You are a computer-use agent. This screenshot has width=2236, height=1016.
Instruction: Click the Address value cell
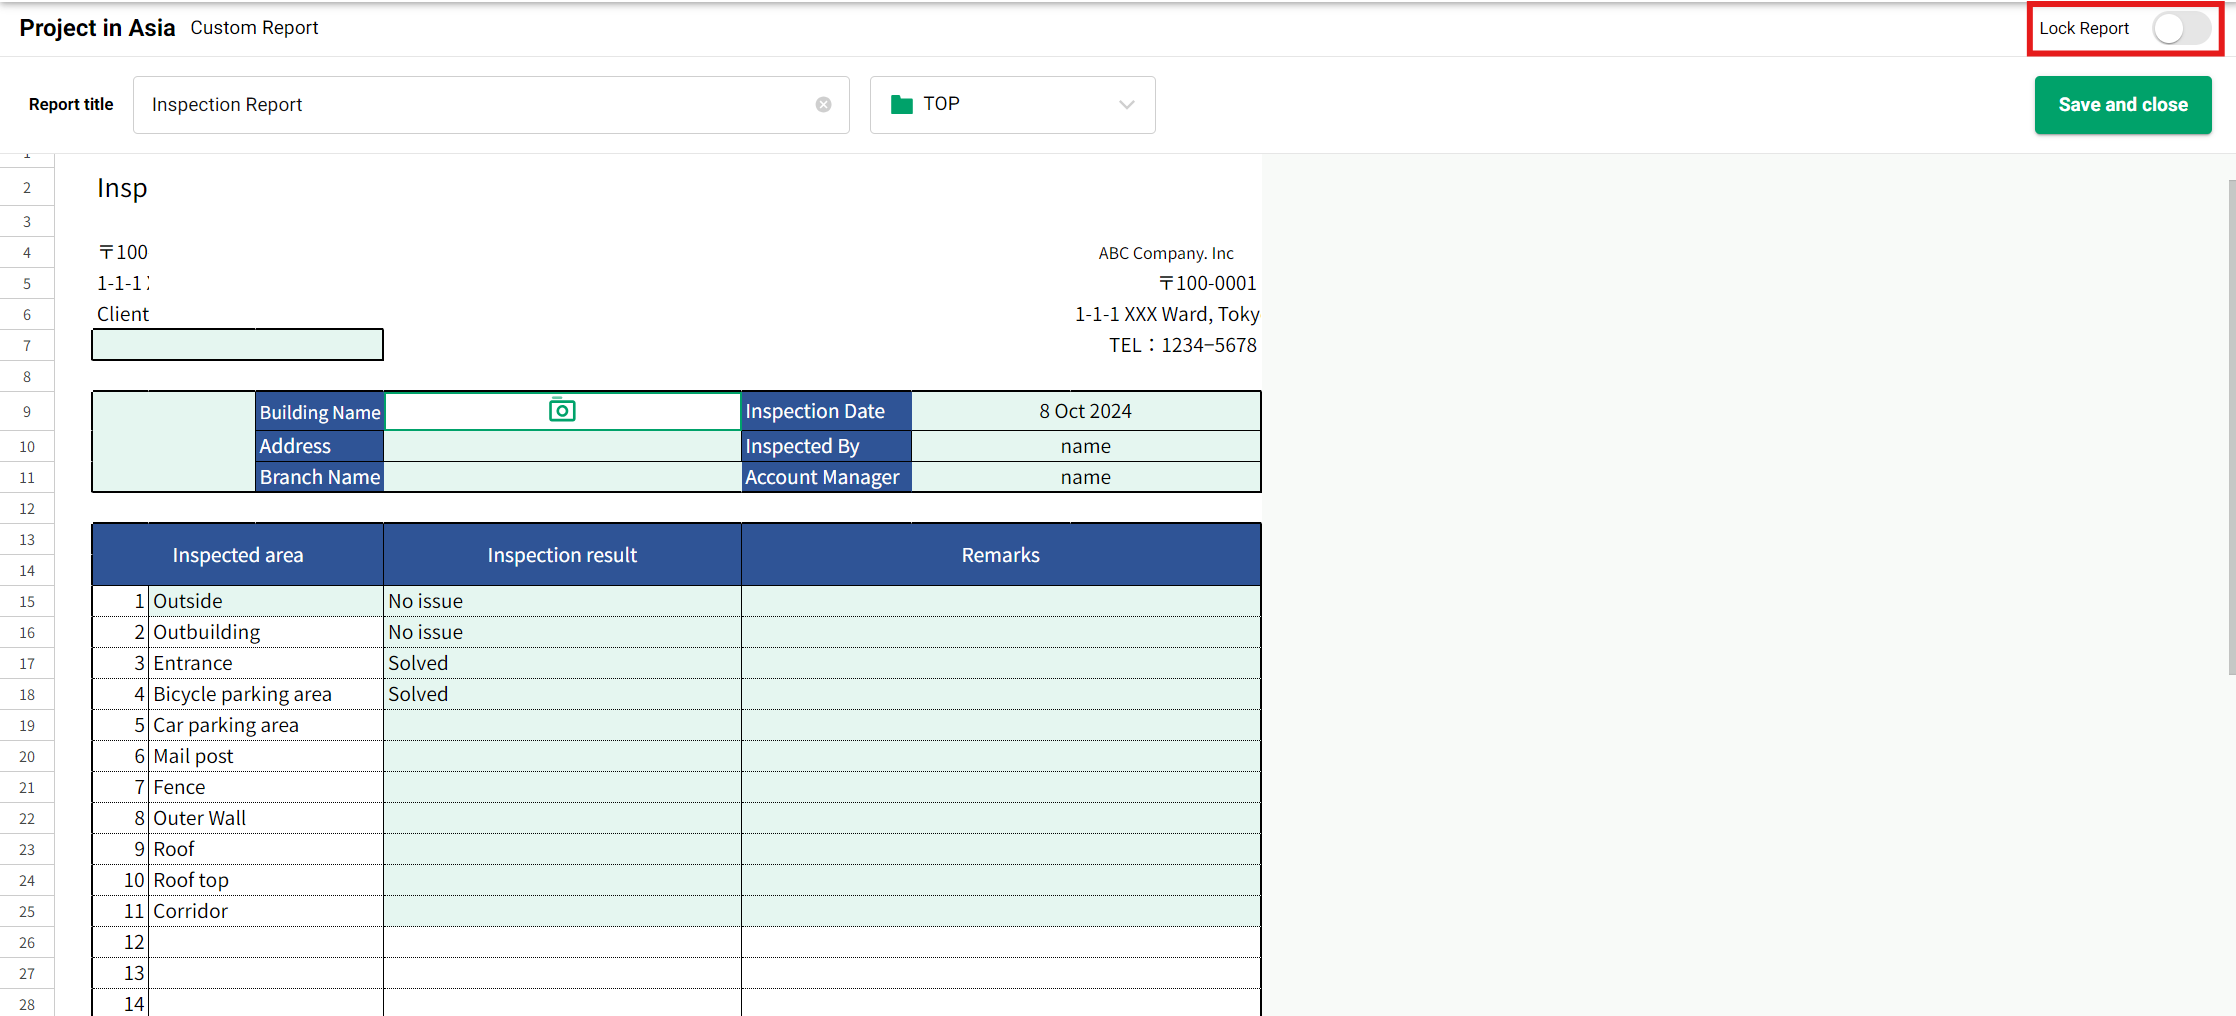tap(562, 446)
